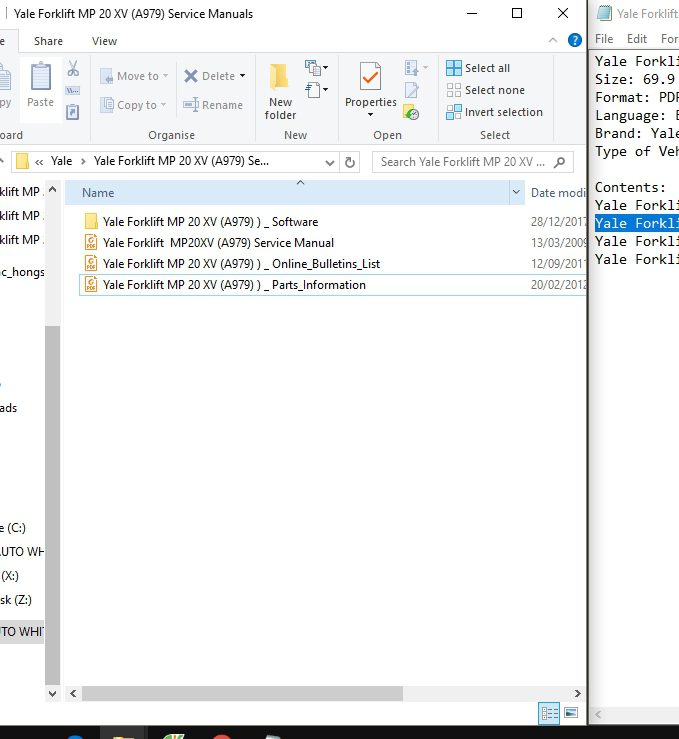Image resolution: width=679 pixels, height=739 pixels.
Task: Click the Properties checkmark icon
Action: 370,76
